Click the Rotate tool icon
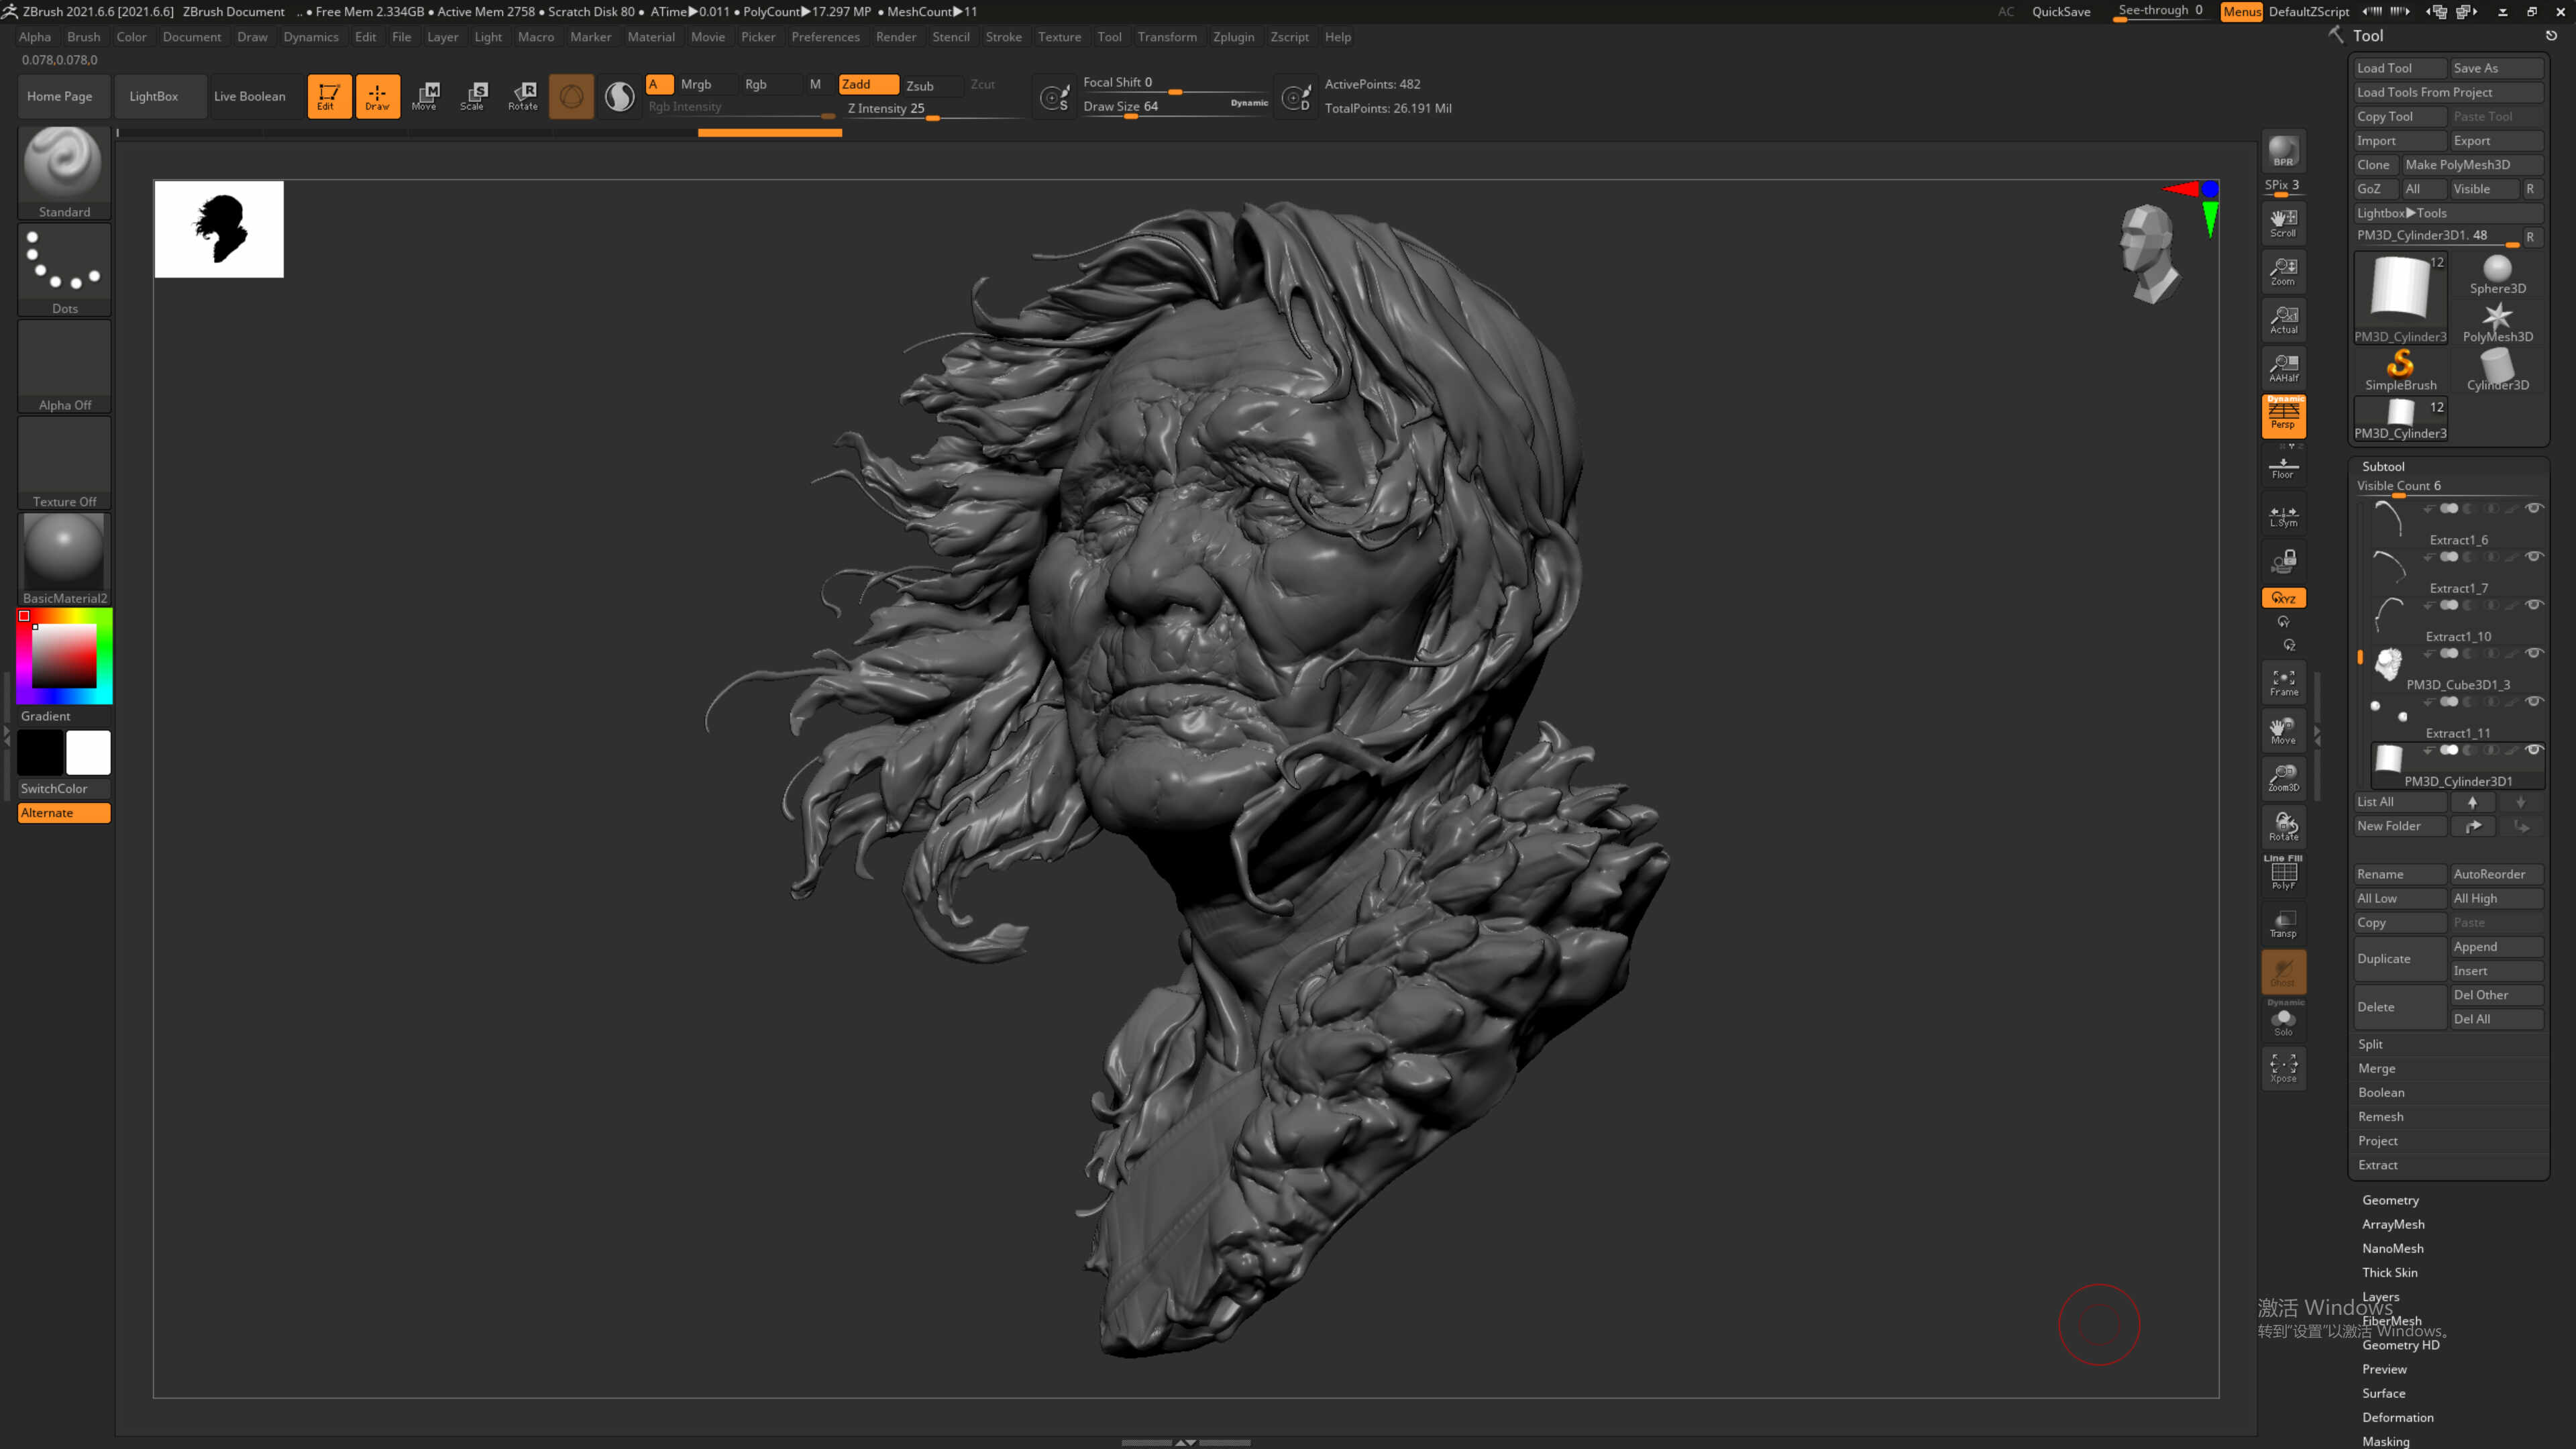Image resolution: width=2576 pixels, height=1449 pixels. (522, 94)
